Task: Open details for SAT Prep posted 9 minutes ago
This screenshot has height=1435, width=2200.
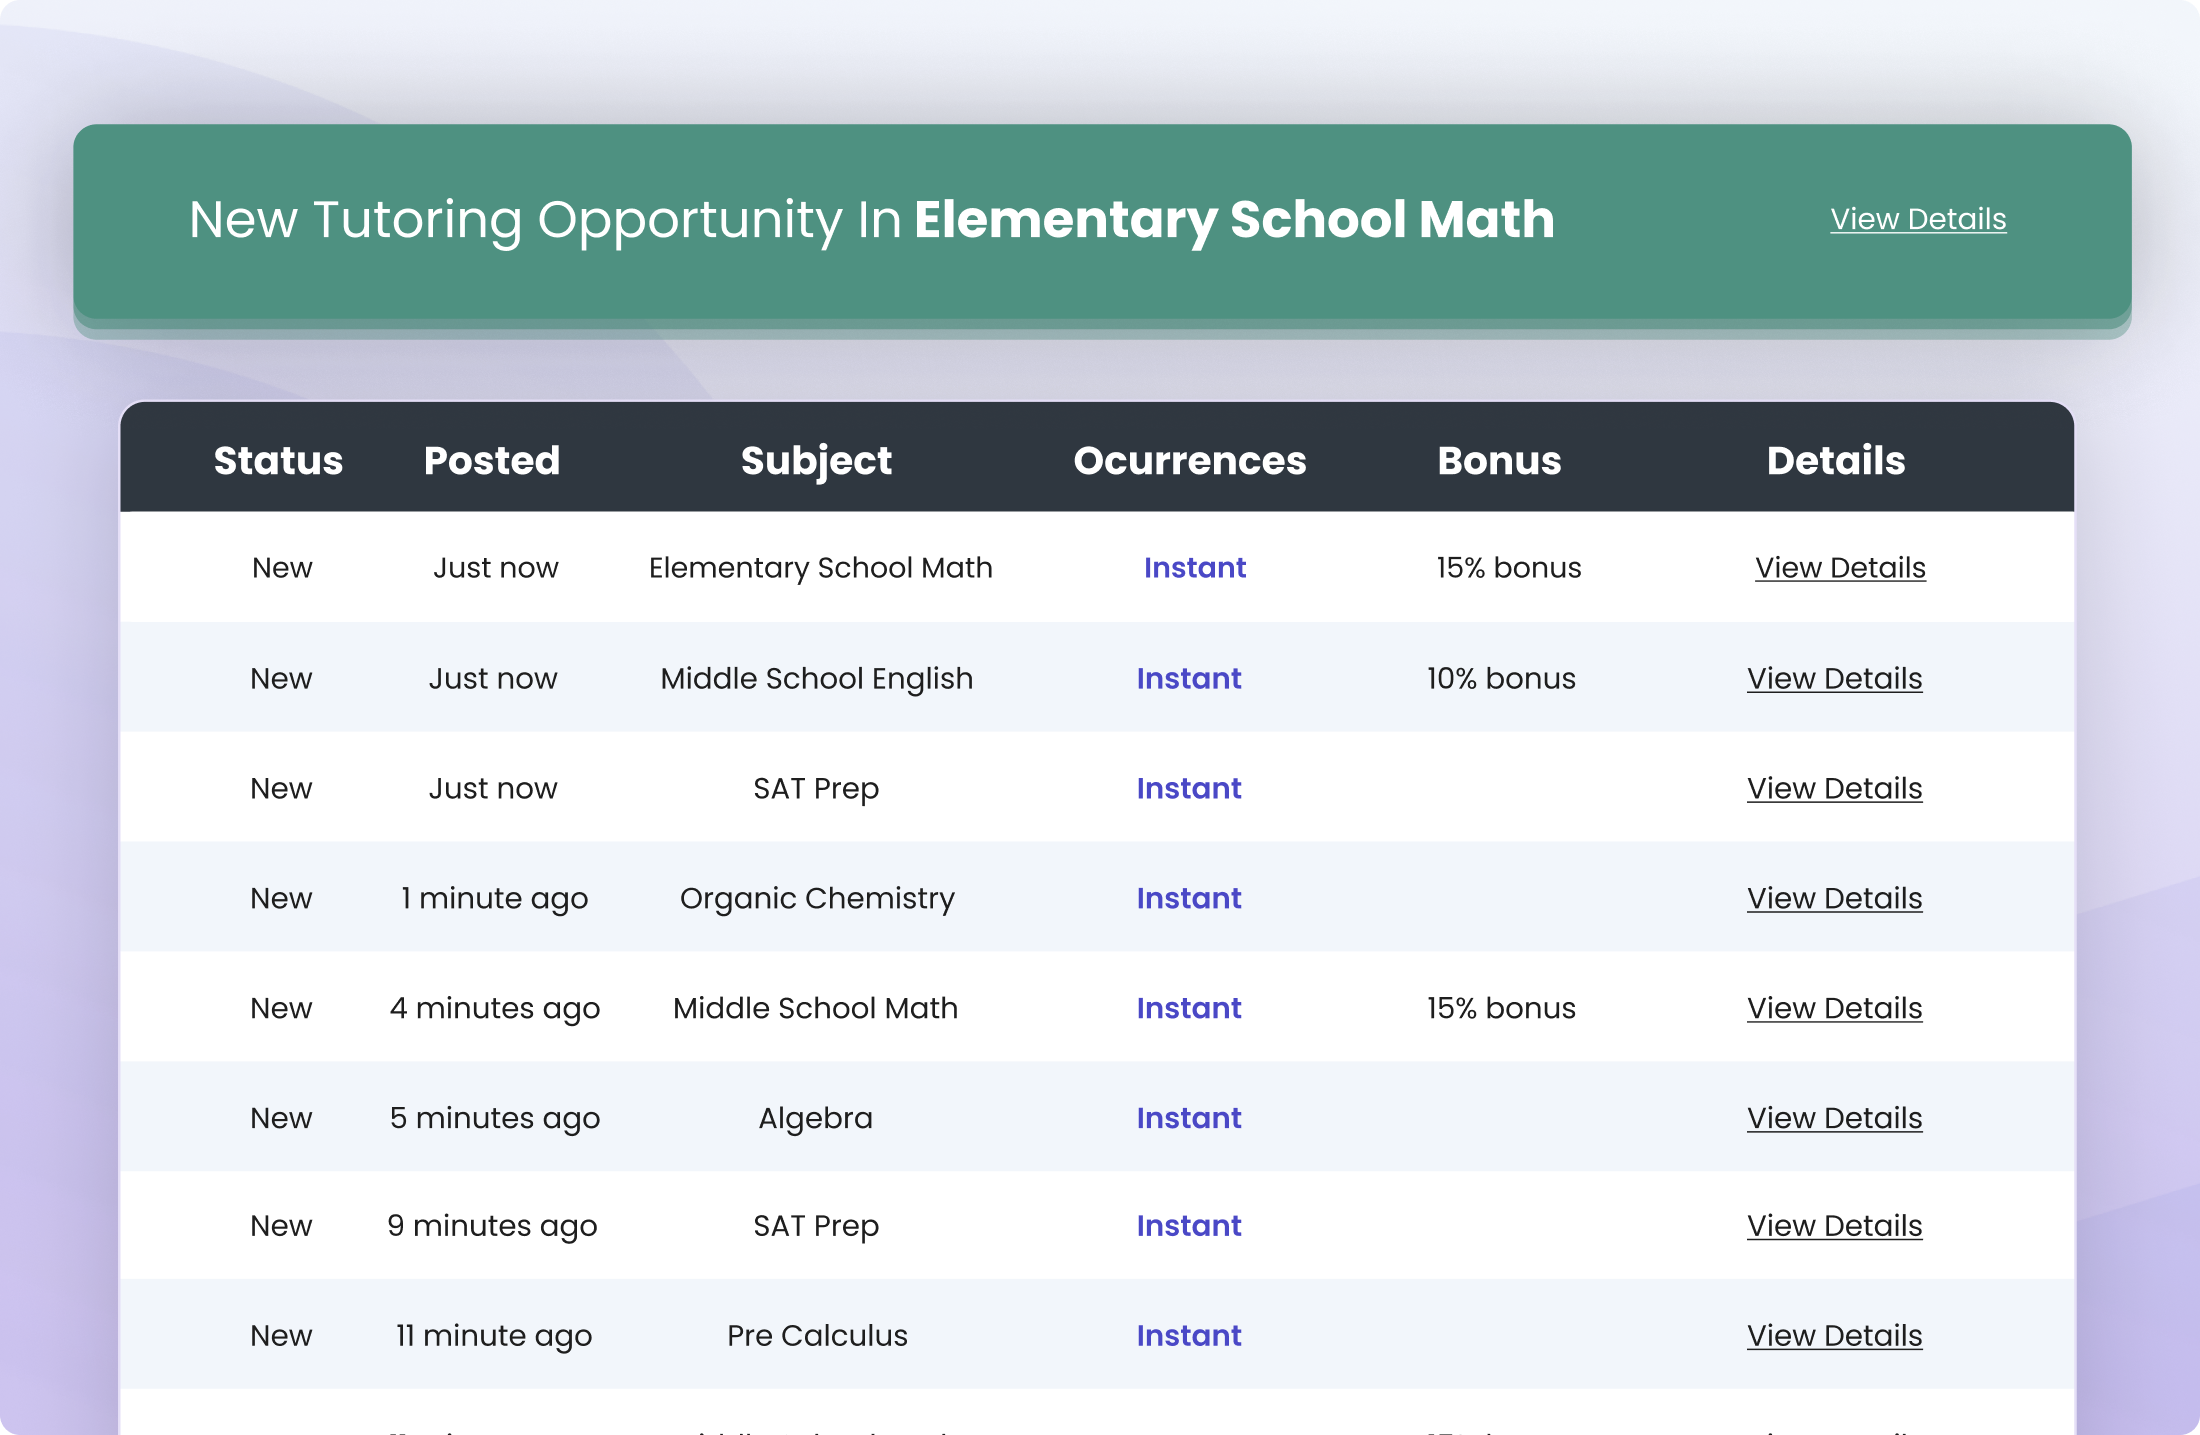Action: coord(1834,1226)
